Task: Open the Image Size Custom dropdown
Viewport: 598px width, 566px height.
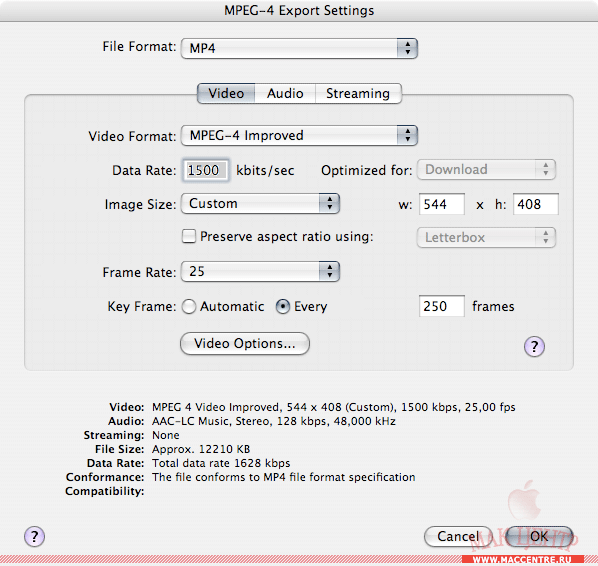Action: click(x=260, y=203)
